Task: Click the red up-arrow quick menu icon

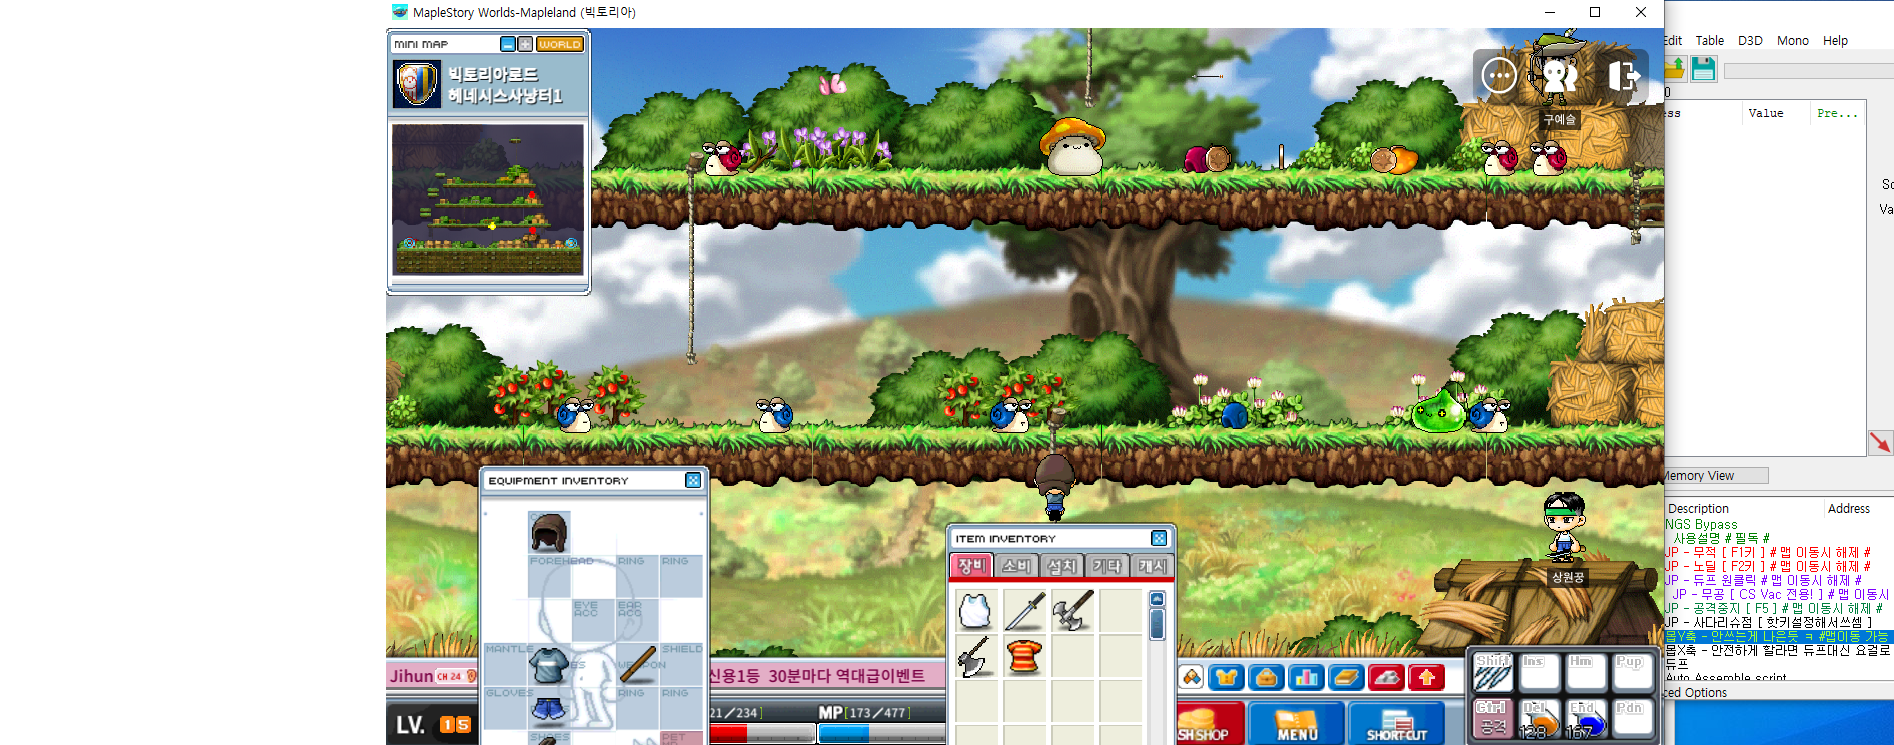Action: pyautogui.click(x=1426, y=677)
